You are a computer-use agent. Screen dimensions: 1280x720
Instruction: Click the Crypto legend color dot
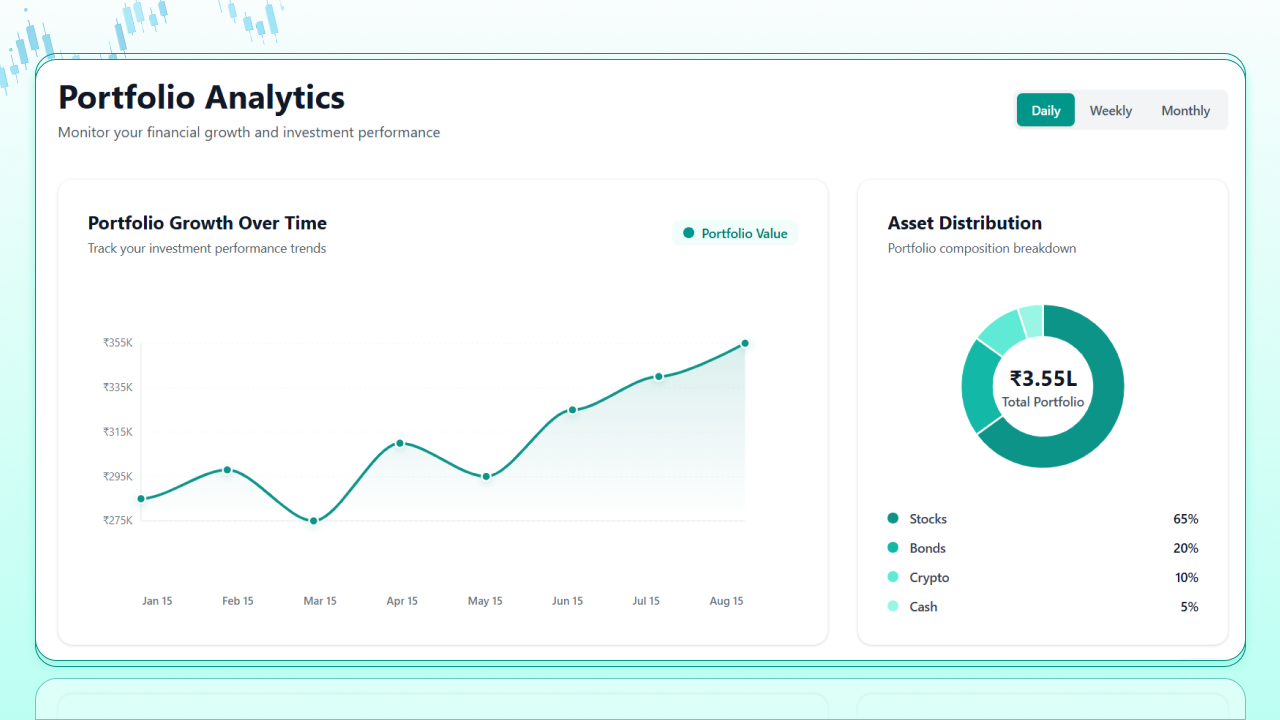893,577
